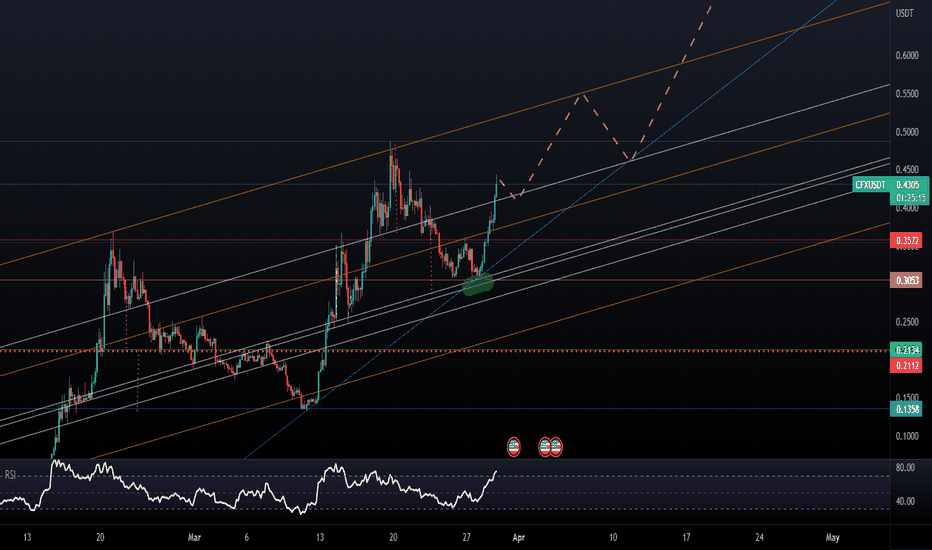Viewport: 932px width, 550px height.
Task: Click the red 0.2112 price label
Action: coord(906,365)
